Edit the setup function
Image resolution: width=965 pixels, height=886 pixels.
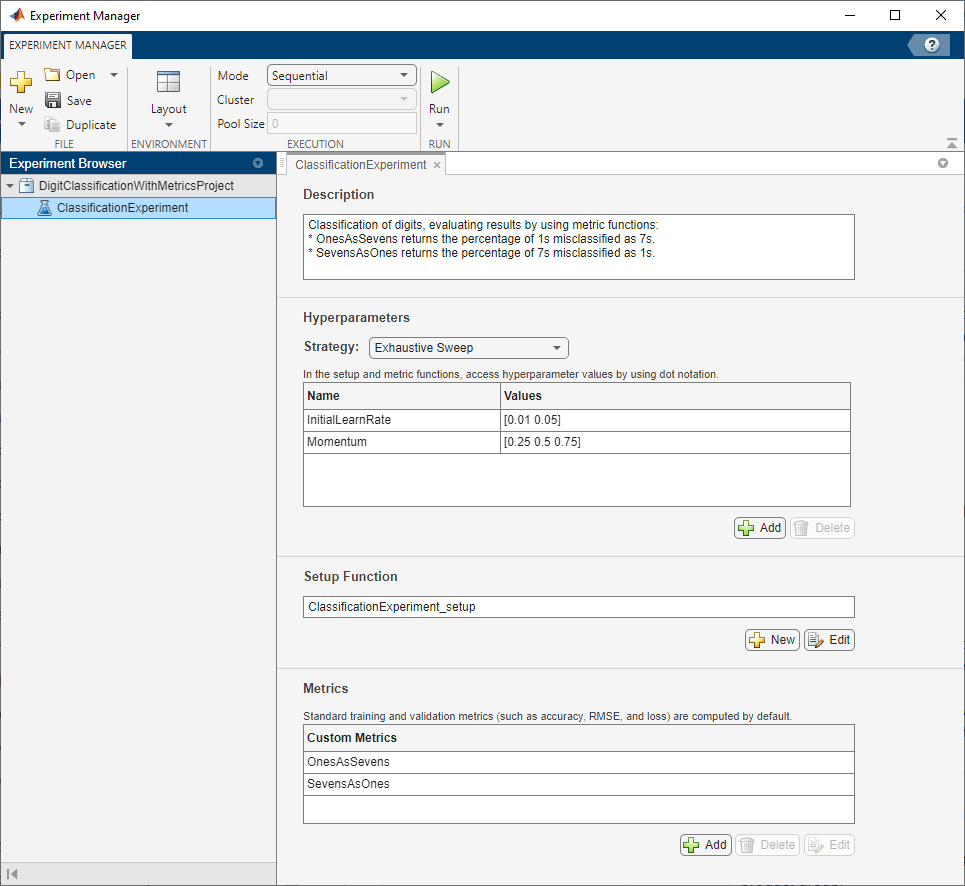click(829, 640)
